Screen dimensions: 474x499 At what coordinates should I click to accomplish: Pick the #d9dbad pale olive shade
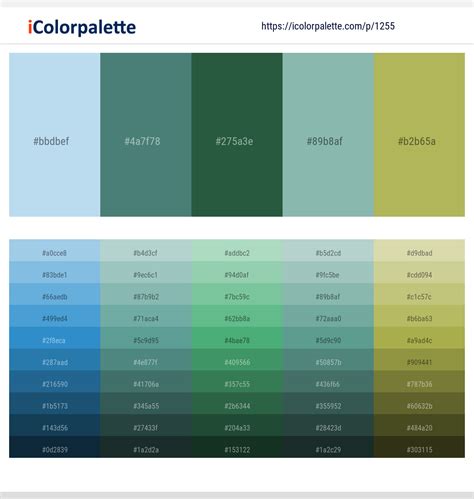(419, 251)
